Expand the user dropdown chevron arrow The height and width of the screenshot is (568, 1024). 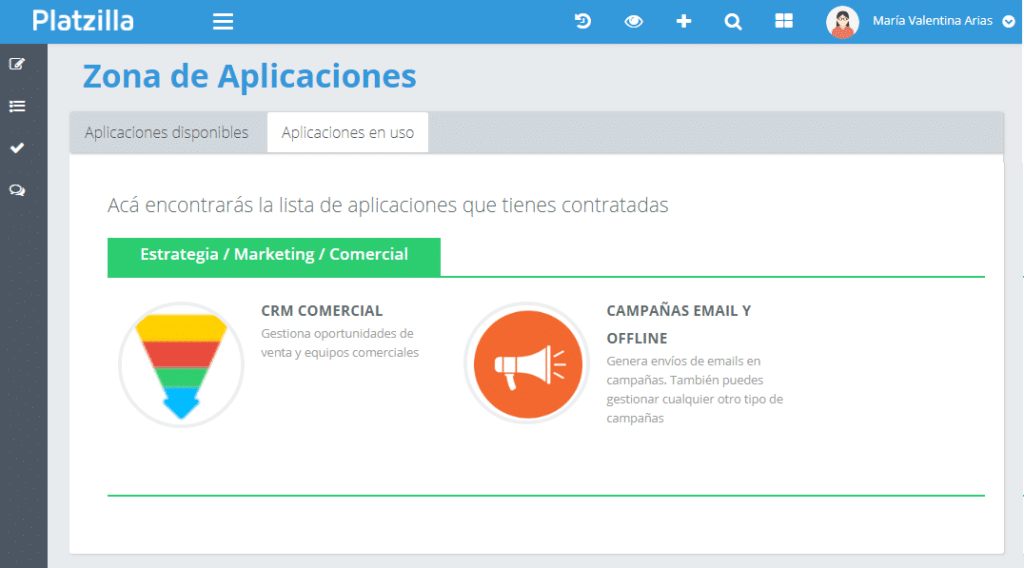pyautogui.click(x=1008, y=21)
